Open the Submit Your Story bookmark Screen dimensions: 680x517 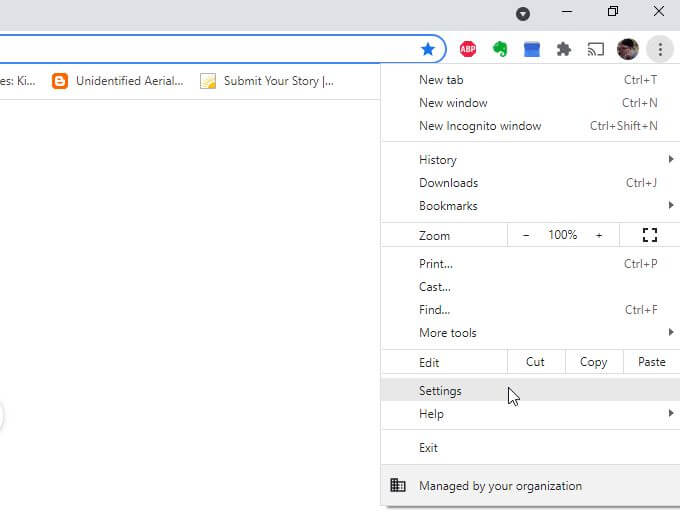(267, 81)
